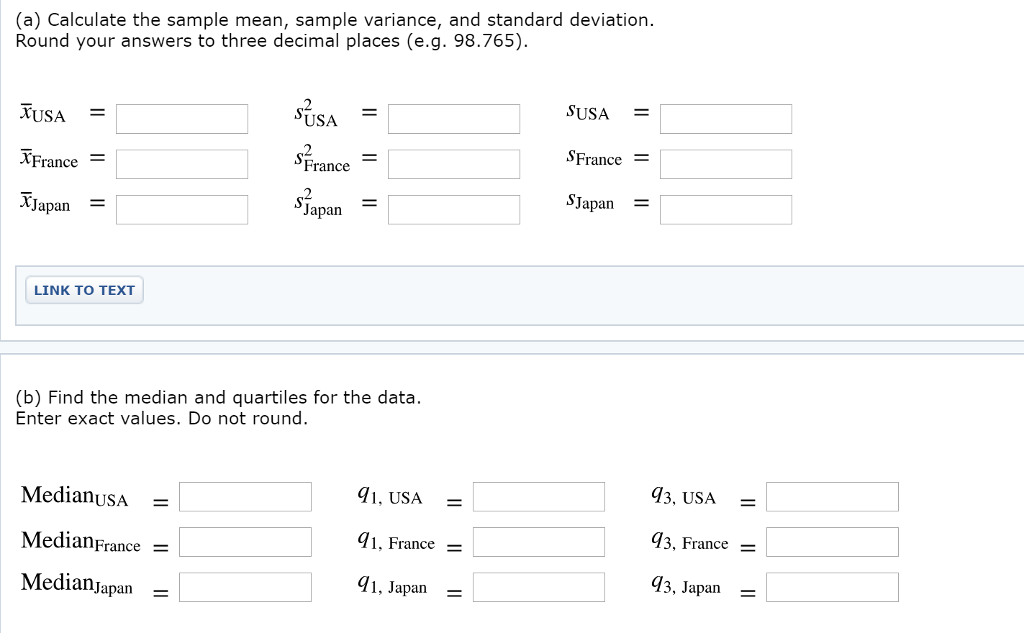1024x633 pixels.
Task: Click the q3 France quartile field
Action: pyautogui.click(x=832, y=541)
